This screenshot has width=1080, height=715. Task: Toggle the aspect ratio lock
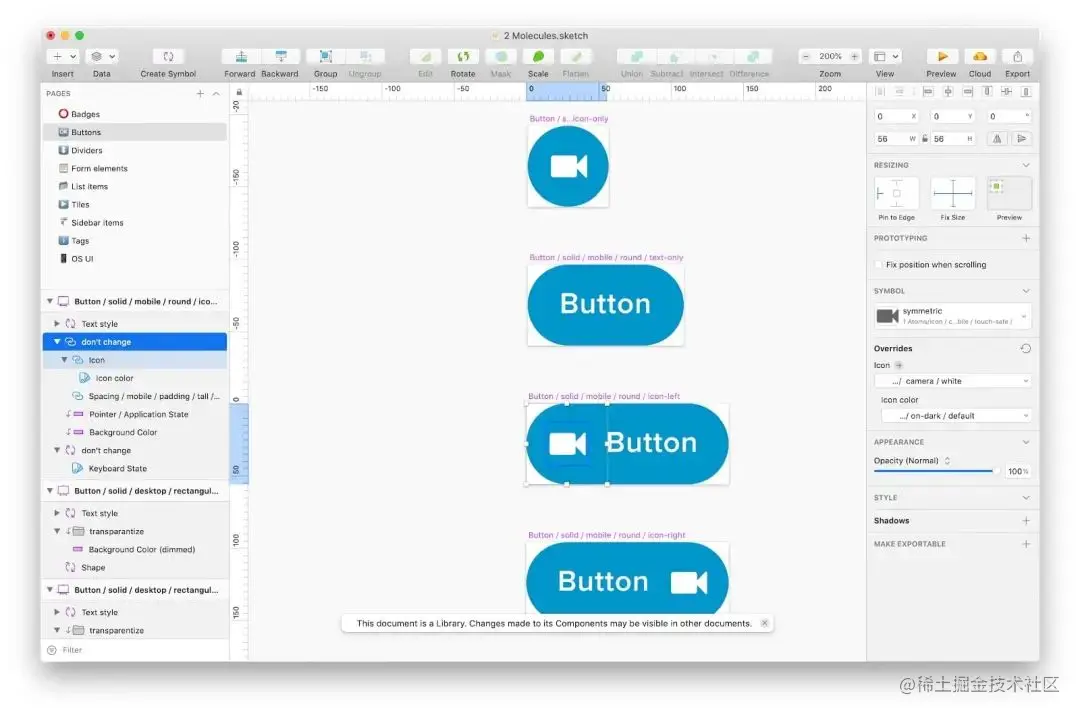click(925, 138)
